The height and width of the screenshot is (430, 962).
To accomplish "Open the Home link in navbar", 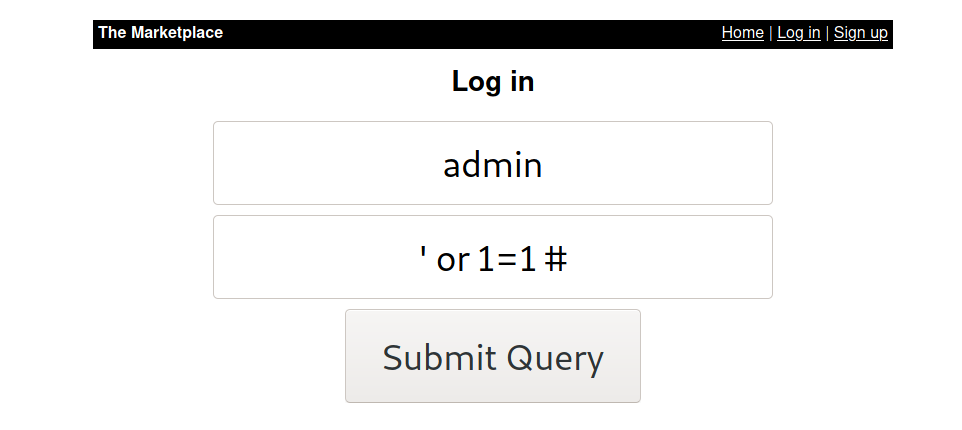I will (x=742, y=33).
